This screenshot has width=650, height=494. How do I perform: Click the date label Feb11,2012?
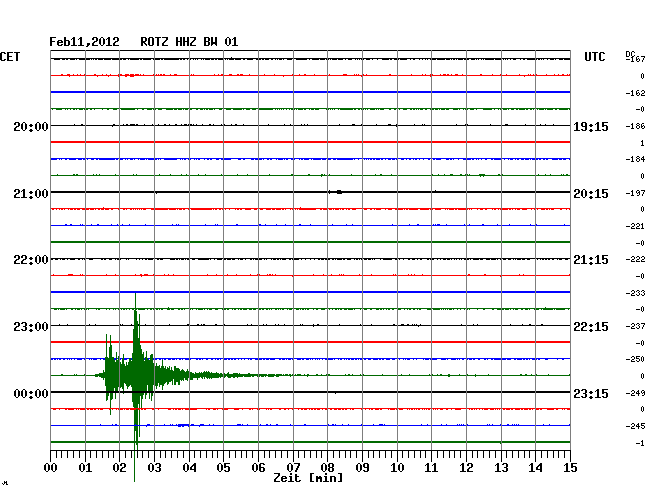coord(84,42)
